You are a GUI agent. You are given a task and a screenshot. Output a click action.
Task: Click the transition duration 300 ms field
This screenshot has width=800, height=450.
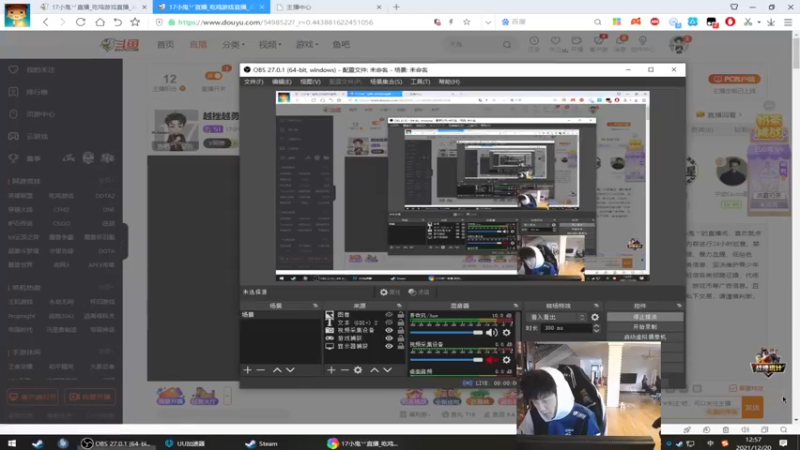tap(566, 328)
